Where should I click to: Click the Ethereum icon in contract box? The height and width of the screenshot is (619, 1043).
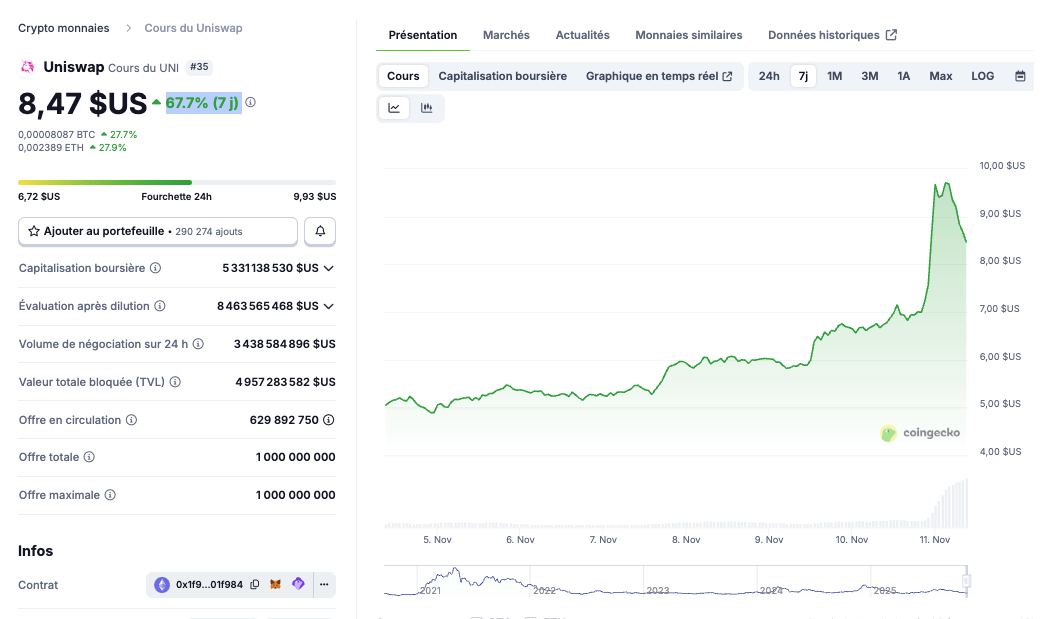pyautogui.click(x=162, y=584)
